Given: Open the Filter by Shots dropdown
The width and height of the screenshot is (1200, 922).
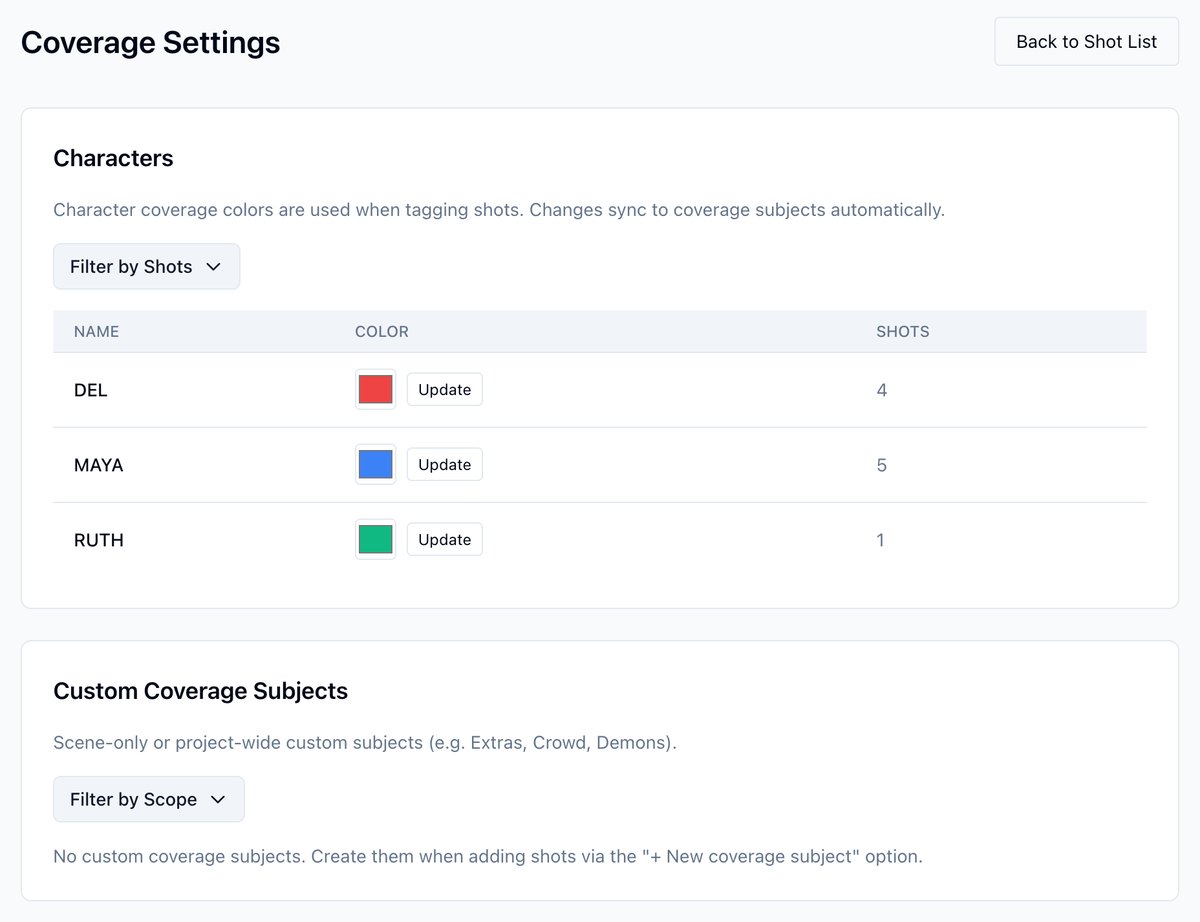Looking at the screenshot, I should pos(146,266).
